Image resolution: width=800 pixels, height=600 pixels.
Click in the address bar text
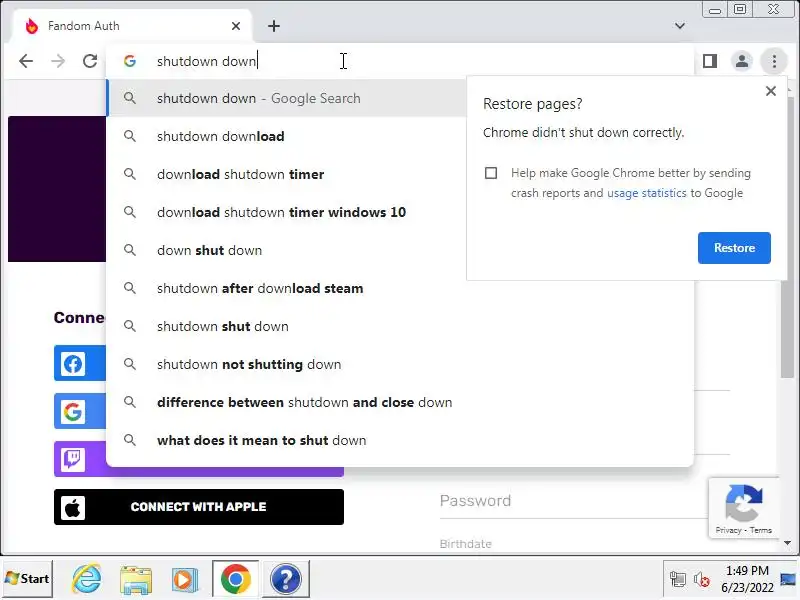point(207,61)
